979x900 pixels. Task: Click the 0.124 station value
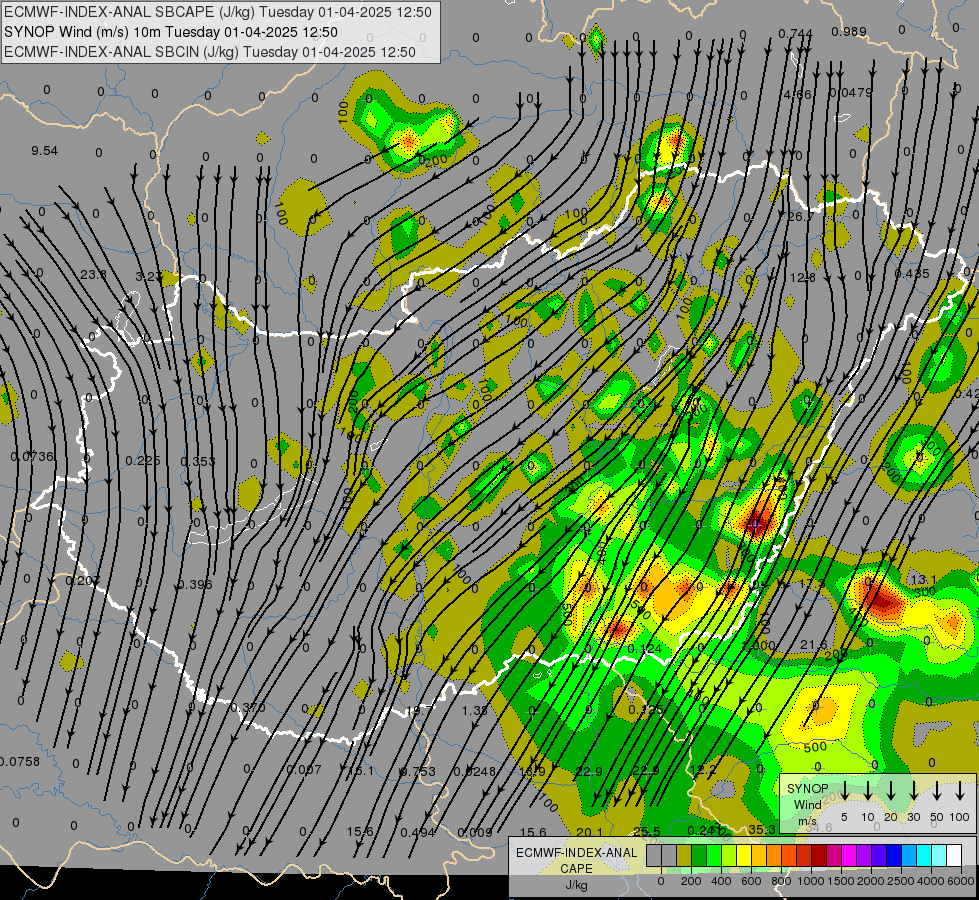645,649
